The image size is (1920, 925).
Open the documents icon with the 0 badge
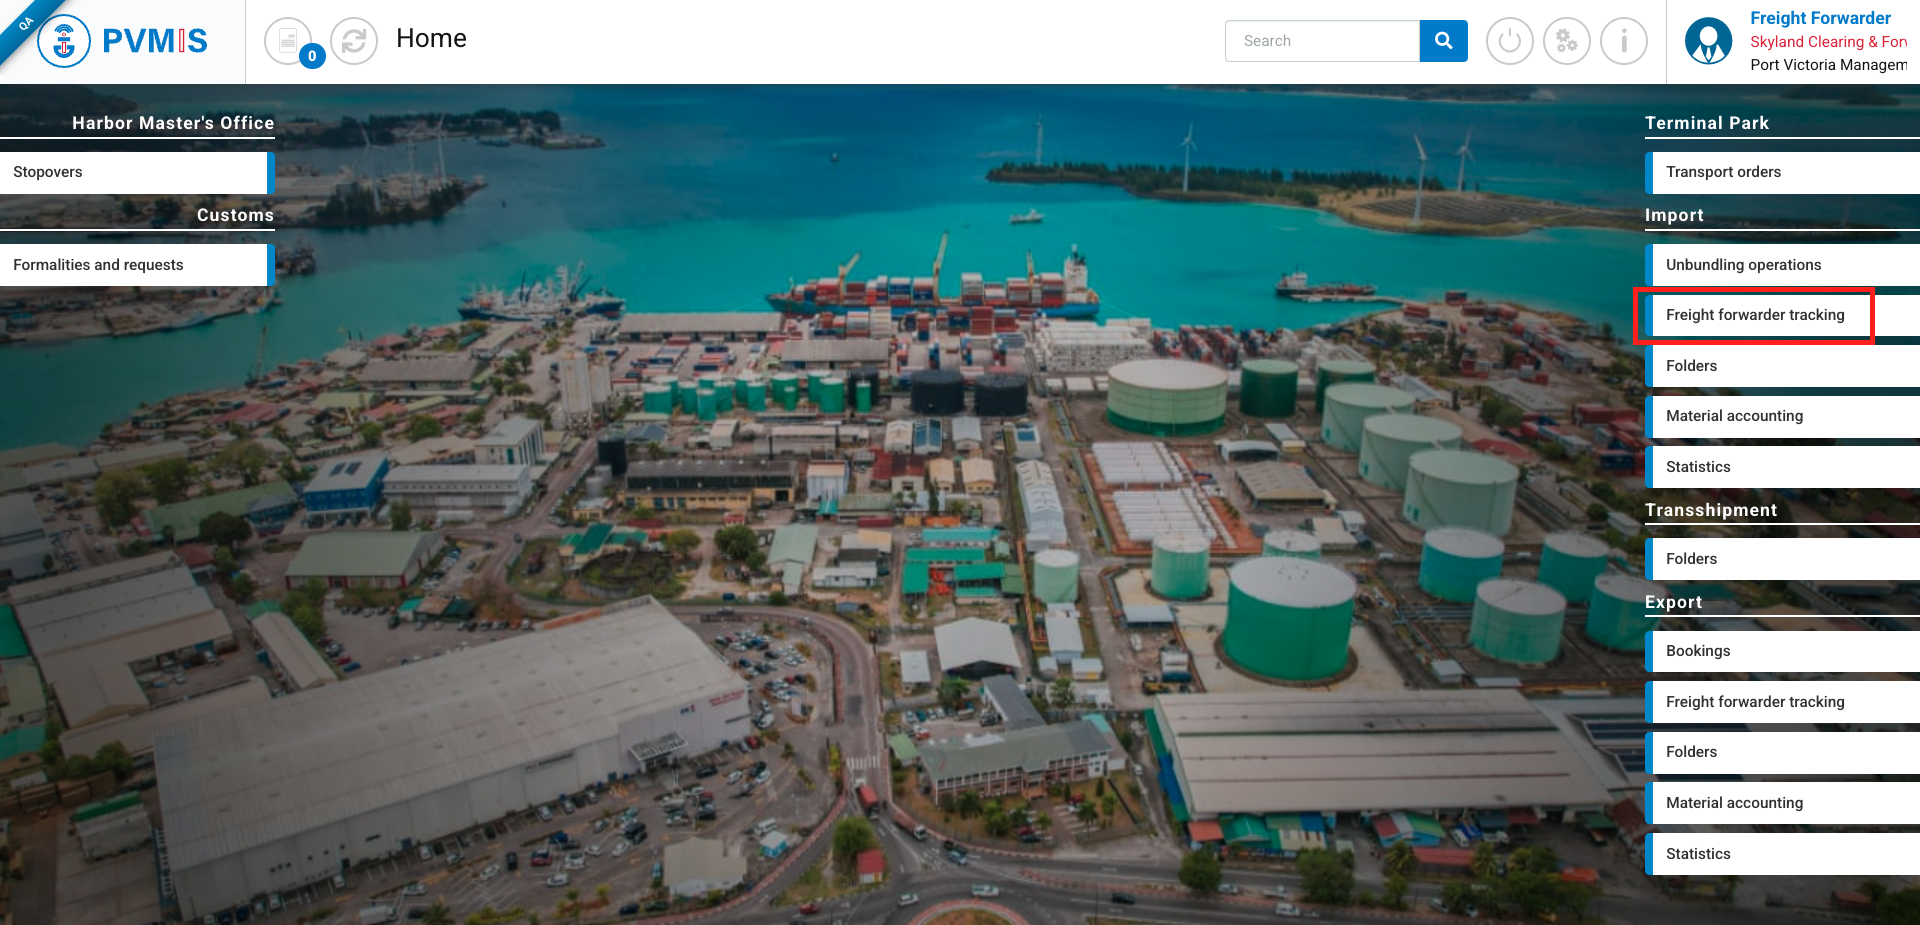(288, 41)
